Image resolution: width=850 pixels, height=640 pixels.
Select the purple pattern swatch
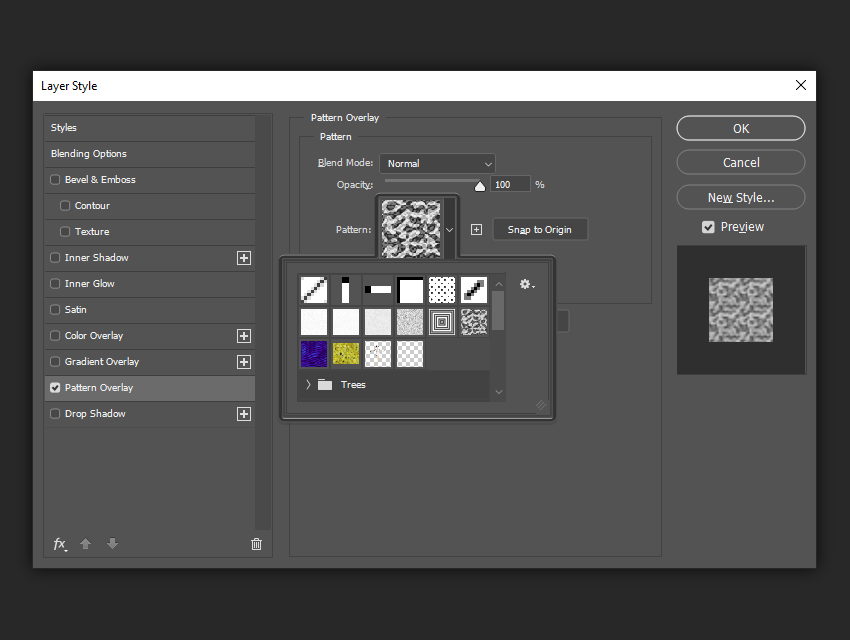point(314,354)
